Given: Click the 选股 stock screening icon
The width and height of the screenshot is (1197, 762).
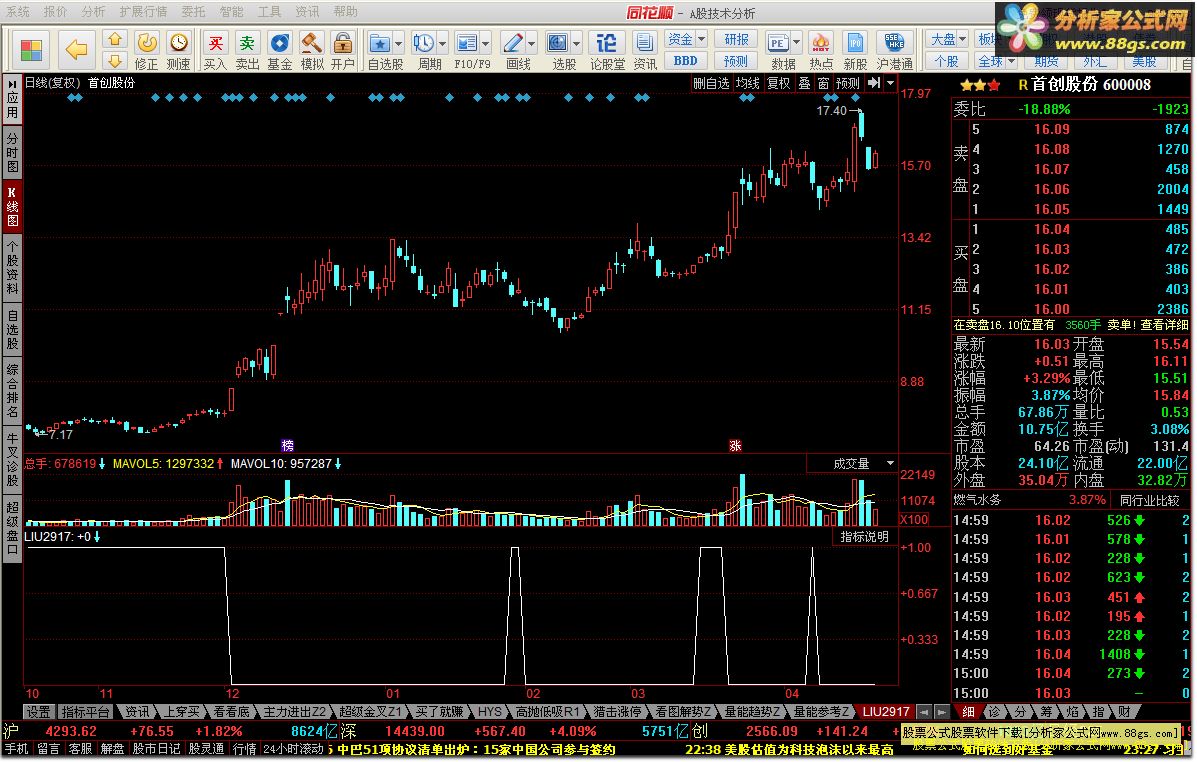Looking at the screenshot, I should coord(558,43).
